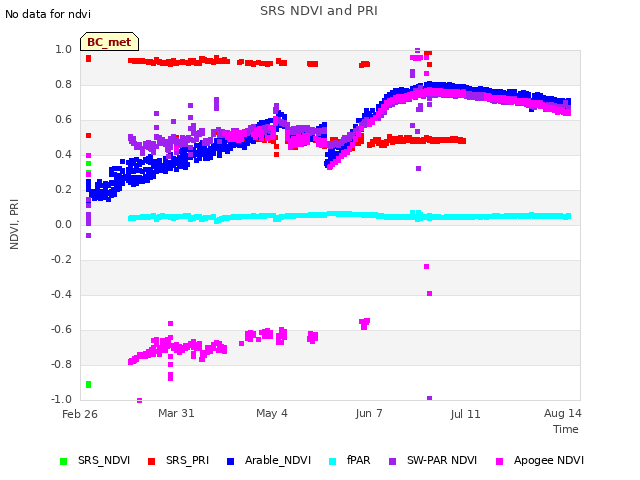The image size is (640, 480).
Task: Toggle the fPAR series legend label
Action: (x=358, y=460)
